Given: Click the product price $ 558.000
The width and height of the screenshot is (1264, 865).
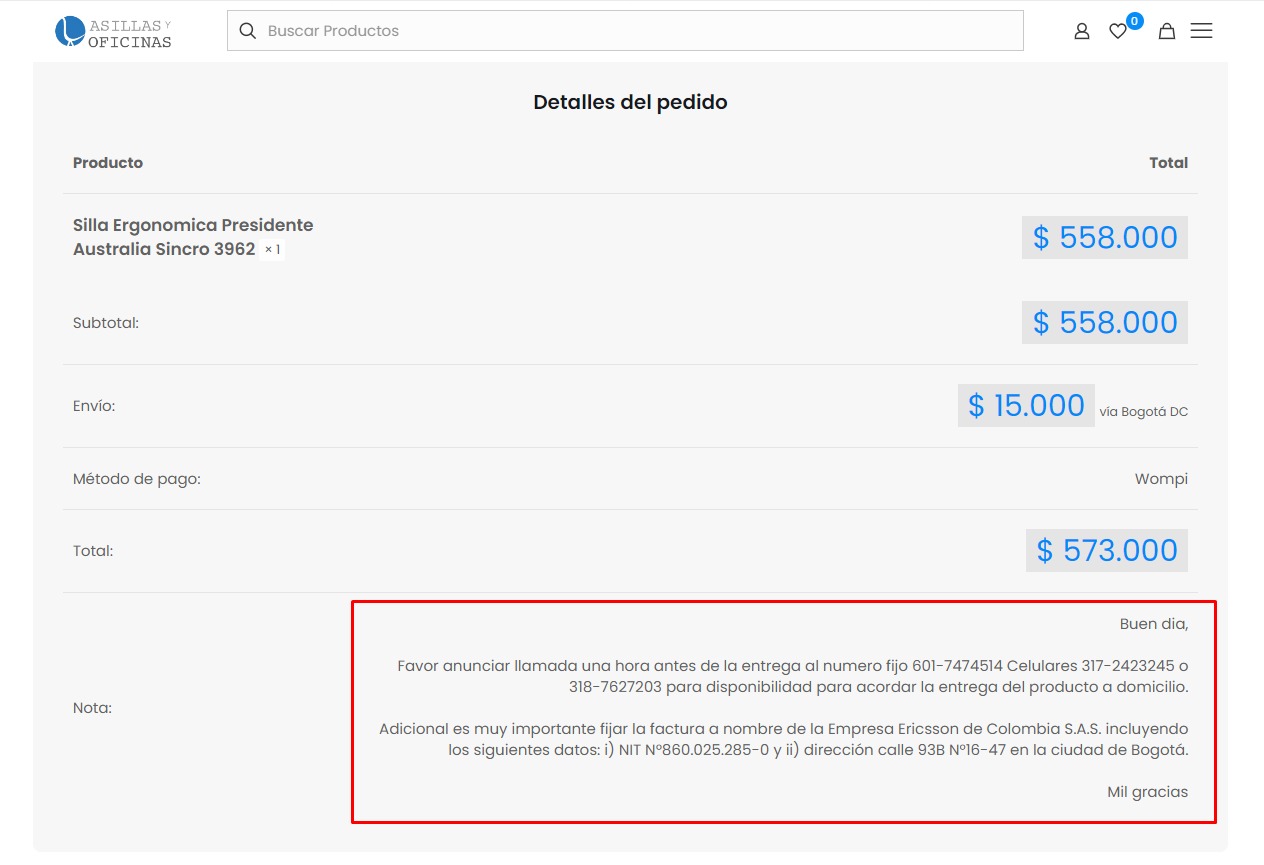Looking at the screenshot, I should click(x=1104, y=238).
